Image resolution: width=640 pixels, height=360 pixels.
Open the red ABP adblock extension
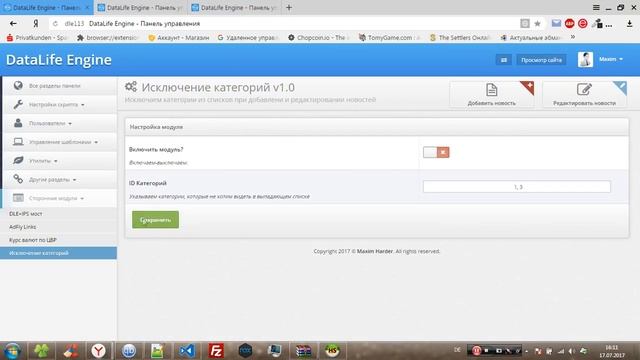click(569, 23)
